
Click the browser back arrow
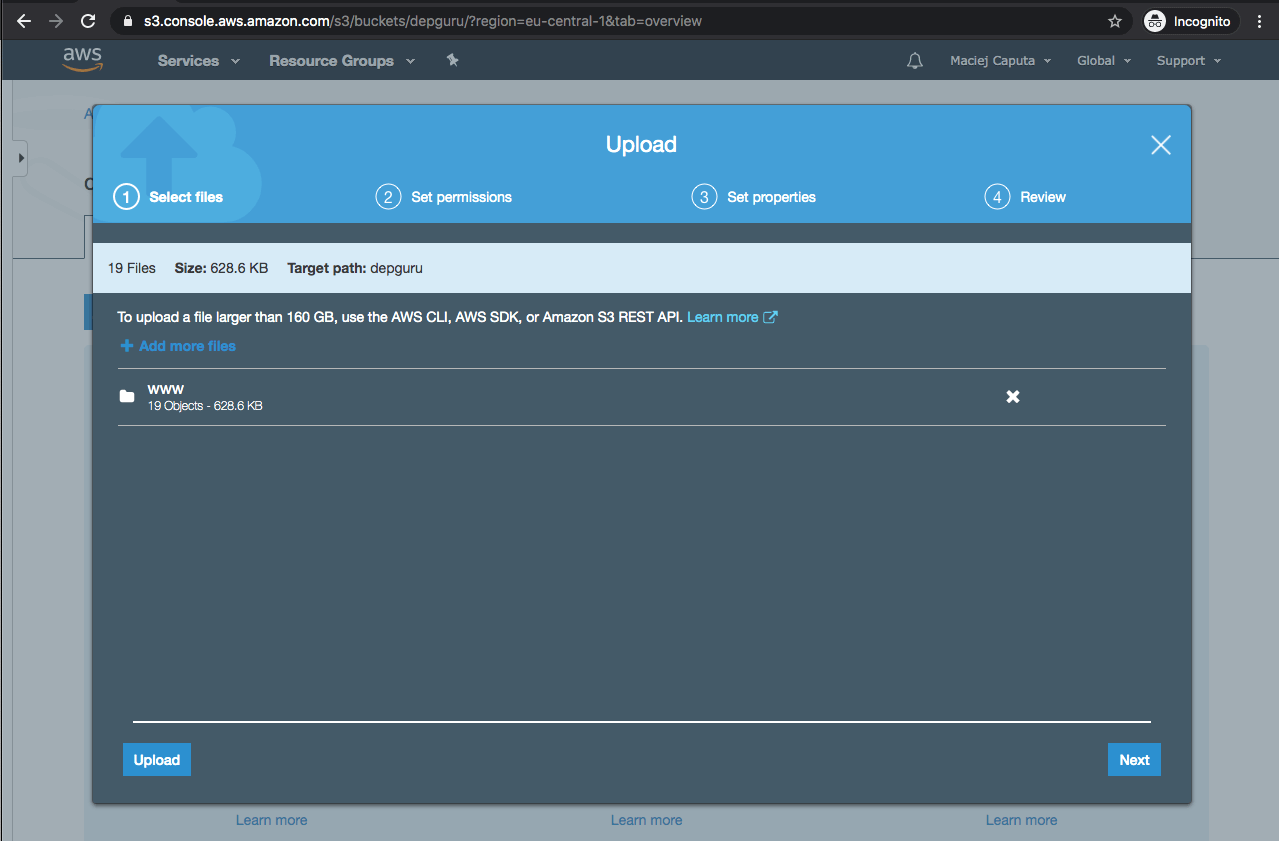tap(24, 21)
